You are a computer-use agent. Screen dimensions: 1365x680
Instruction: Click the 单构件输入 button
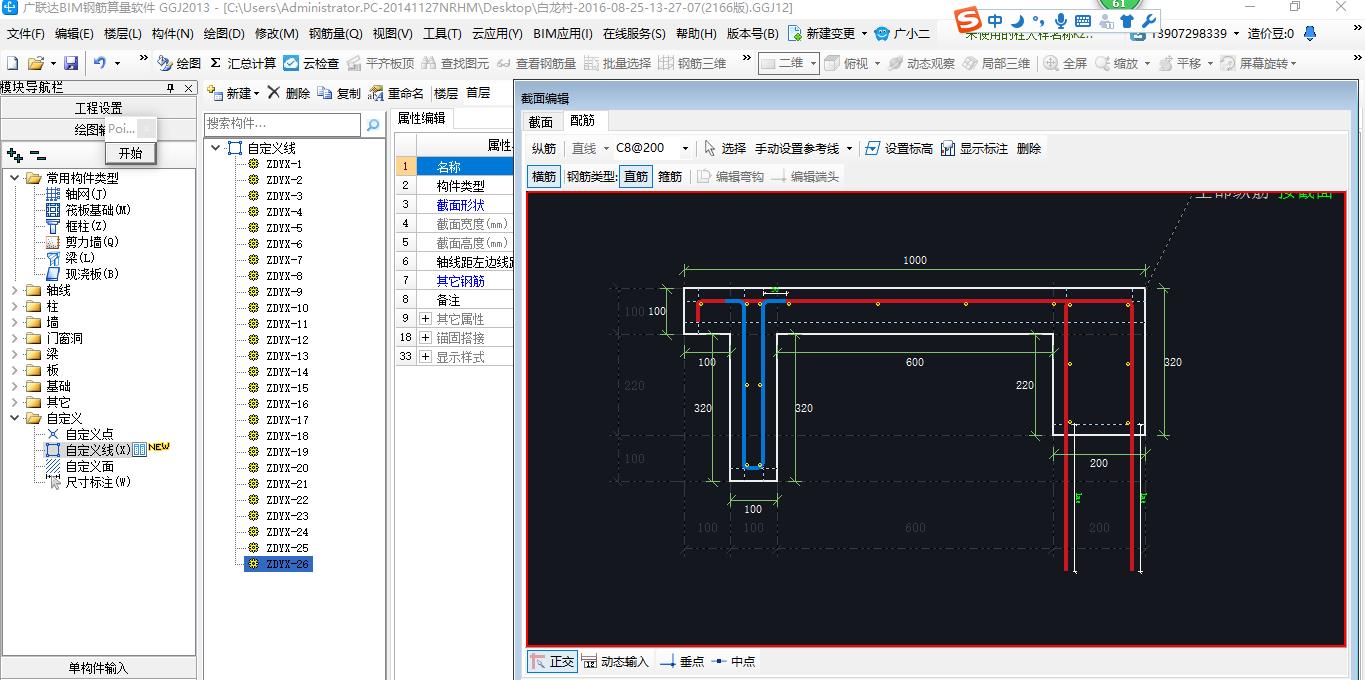coord(98,668)
